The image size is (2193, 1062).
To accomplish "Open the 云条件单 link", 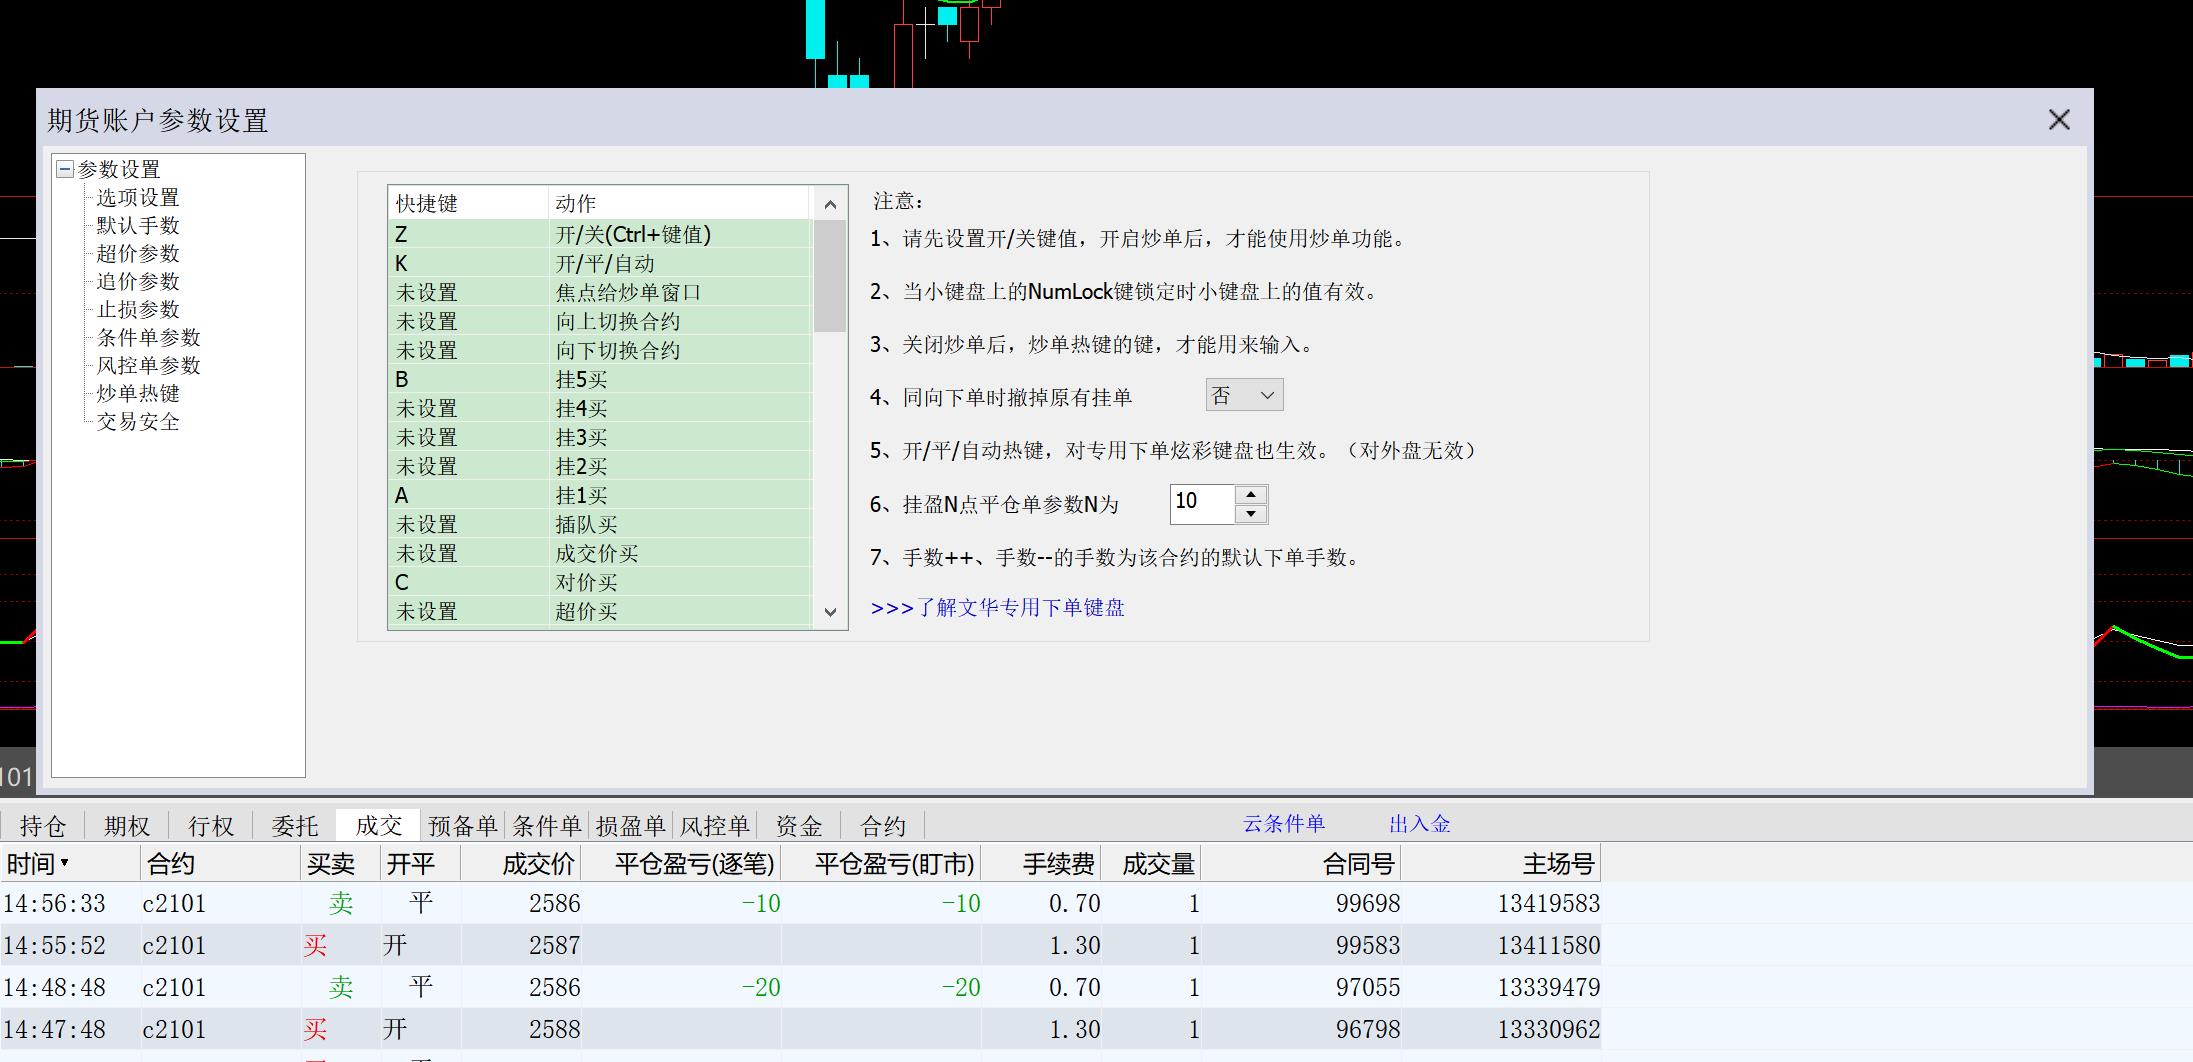I will 1283,824.
